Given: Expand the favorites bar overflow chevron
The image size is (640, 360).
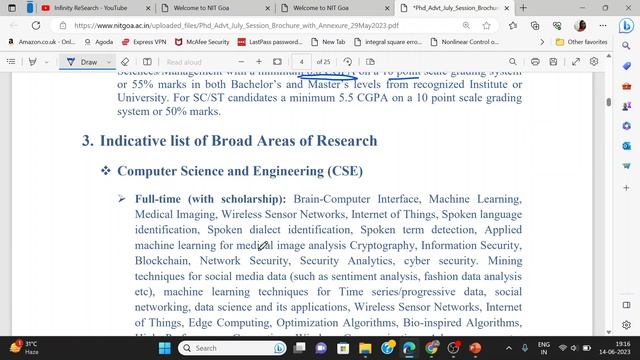Looking at the screenshot, I should click(x=542, y=42).
